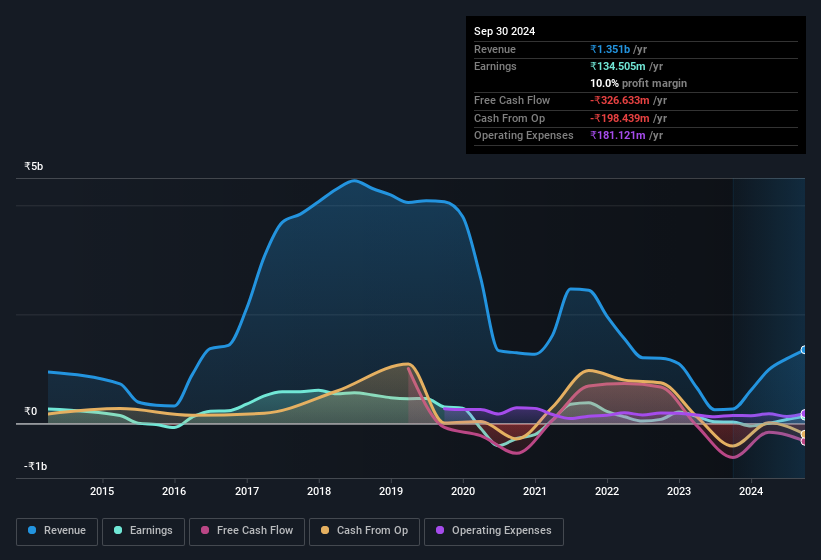Click the ₹0 y-axis label
This screenshot has height=560, width=821.
click(30, 411)
